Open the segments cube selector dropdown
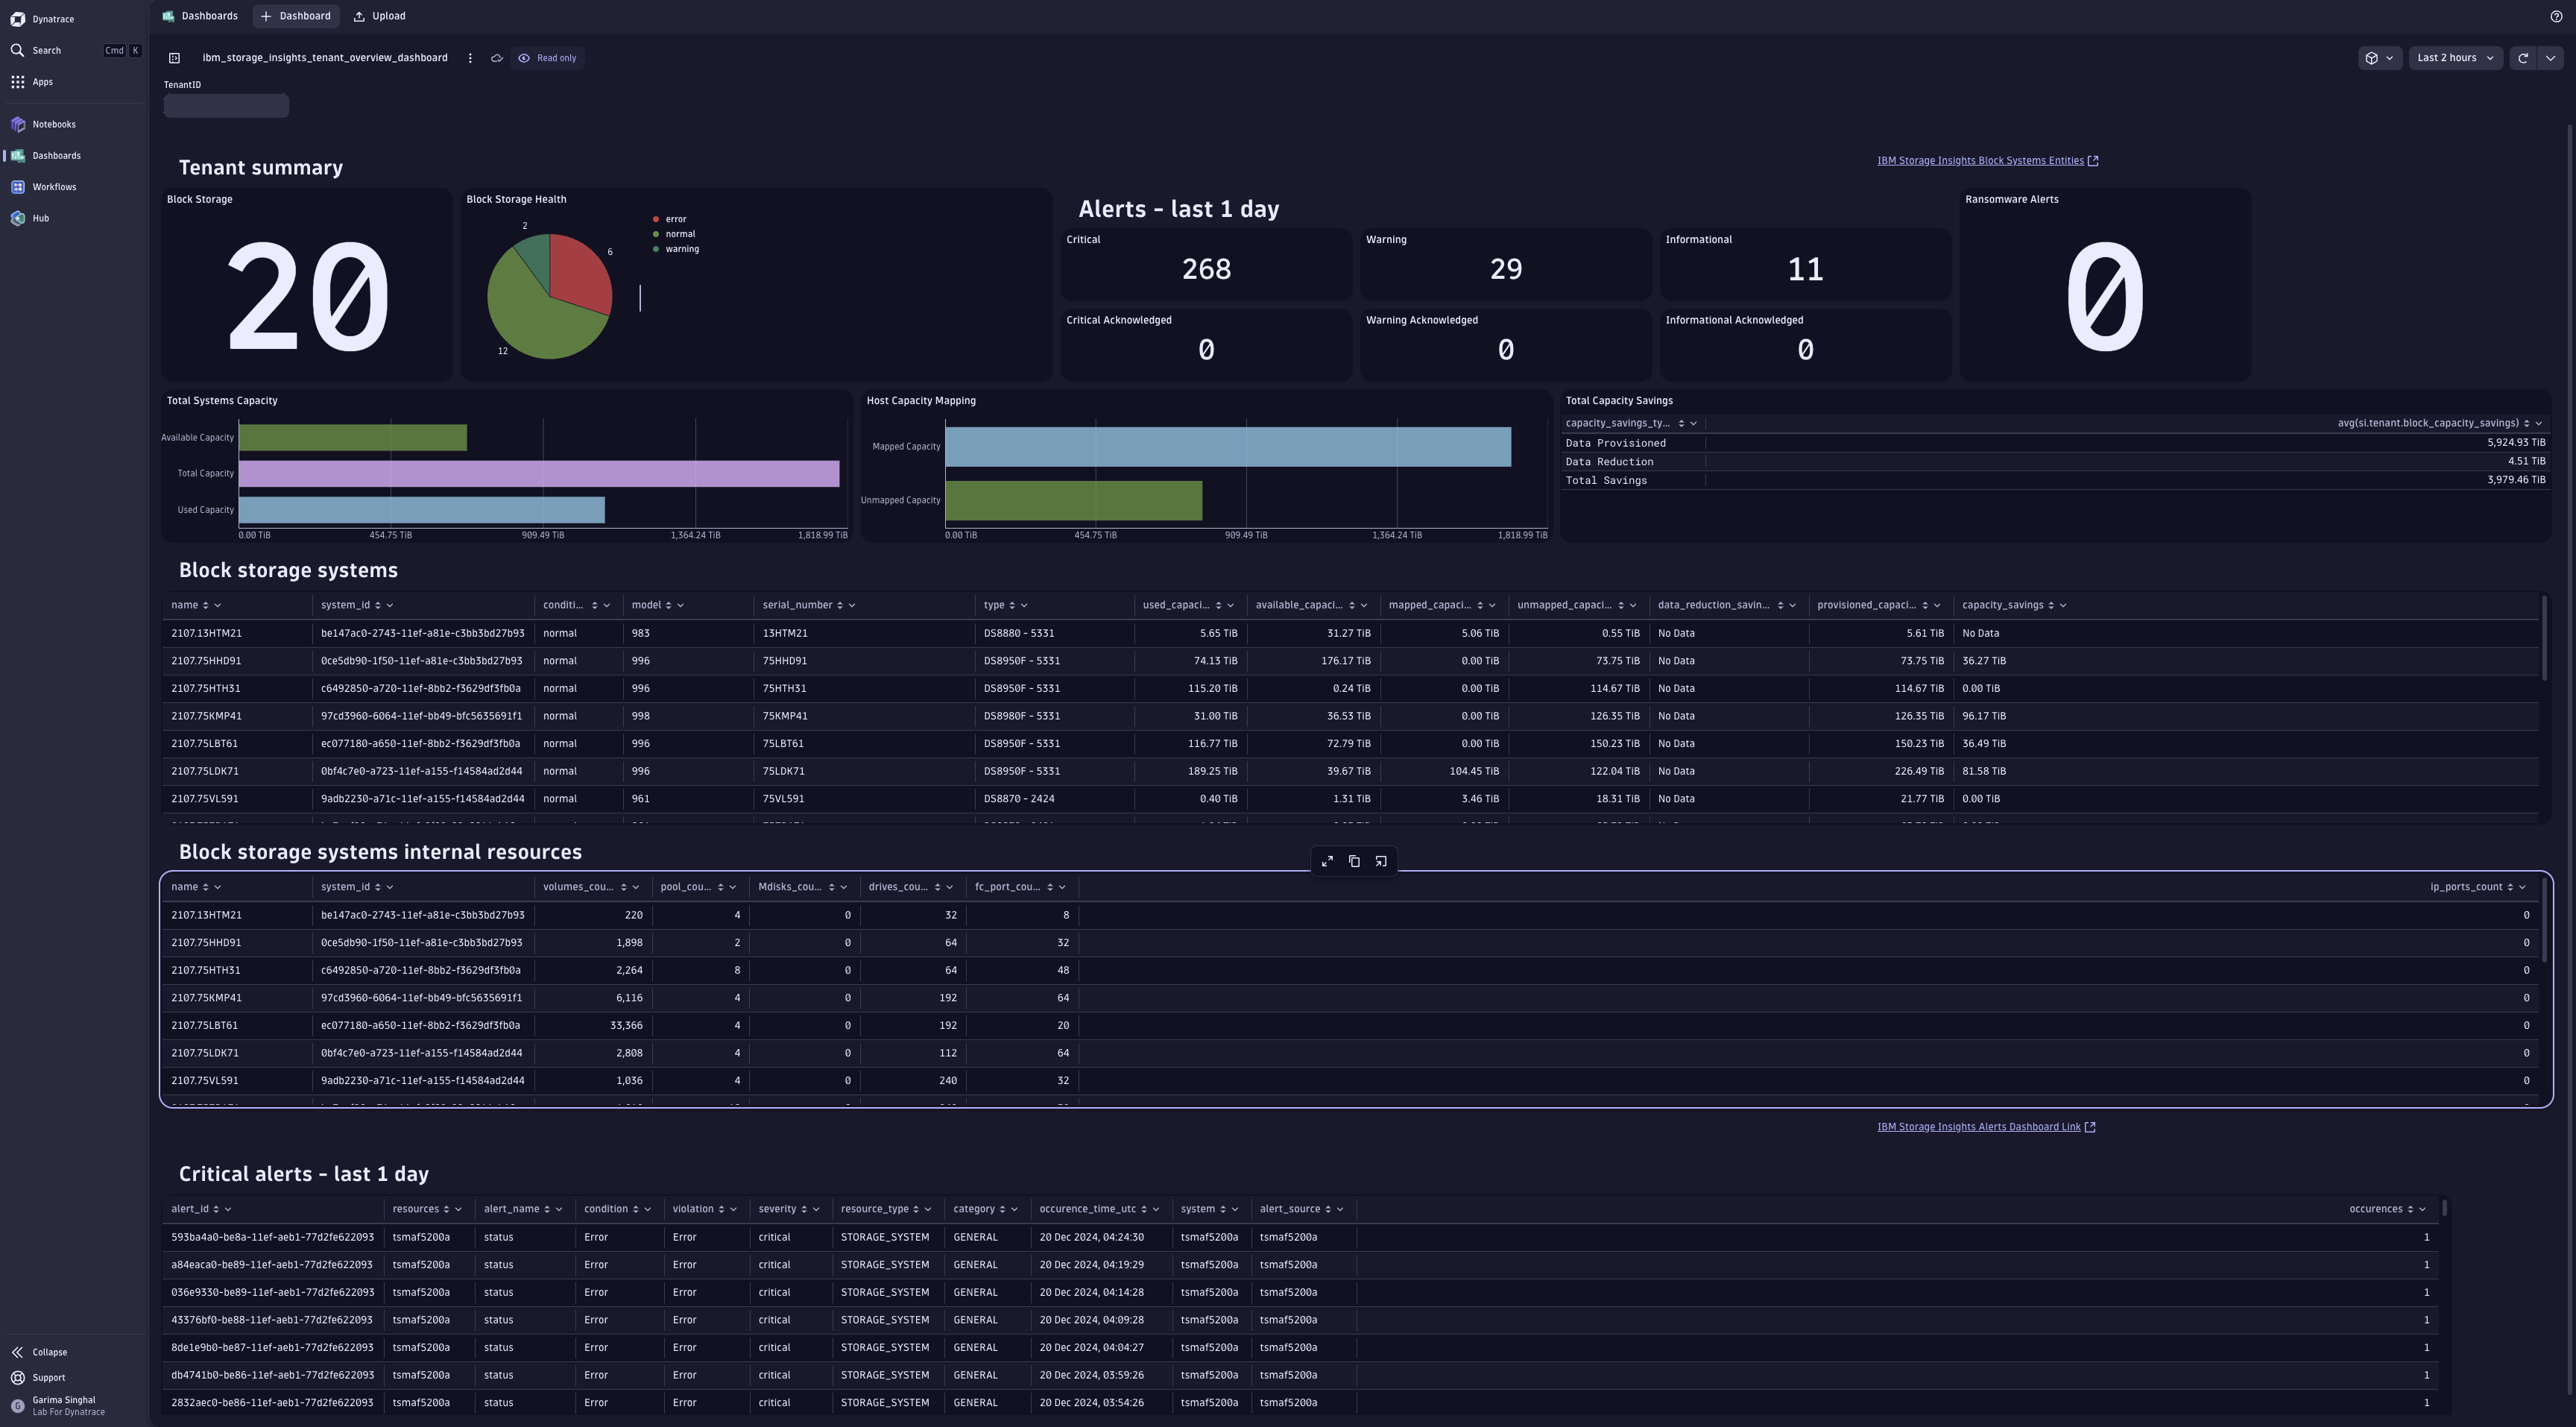Screen dimensions: 2576x1427 [x=2379, y=58]
